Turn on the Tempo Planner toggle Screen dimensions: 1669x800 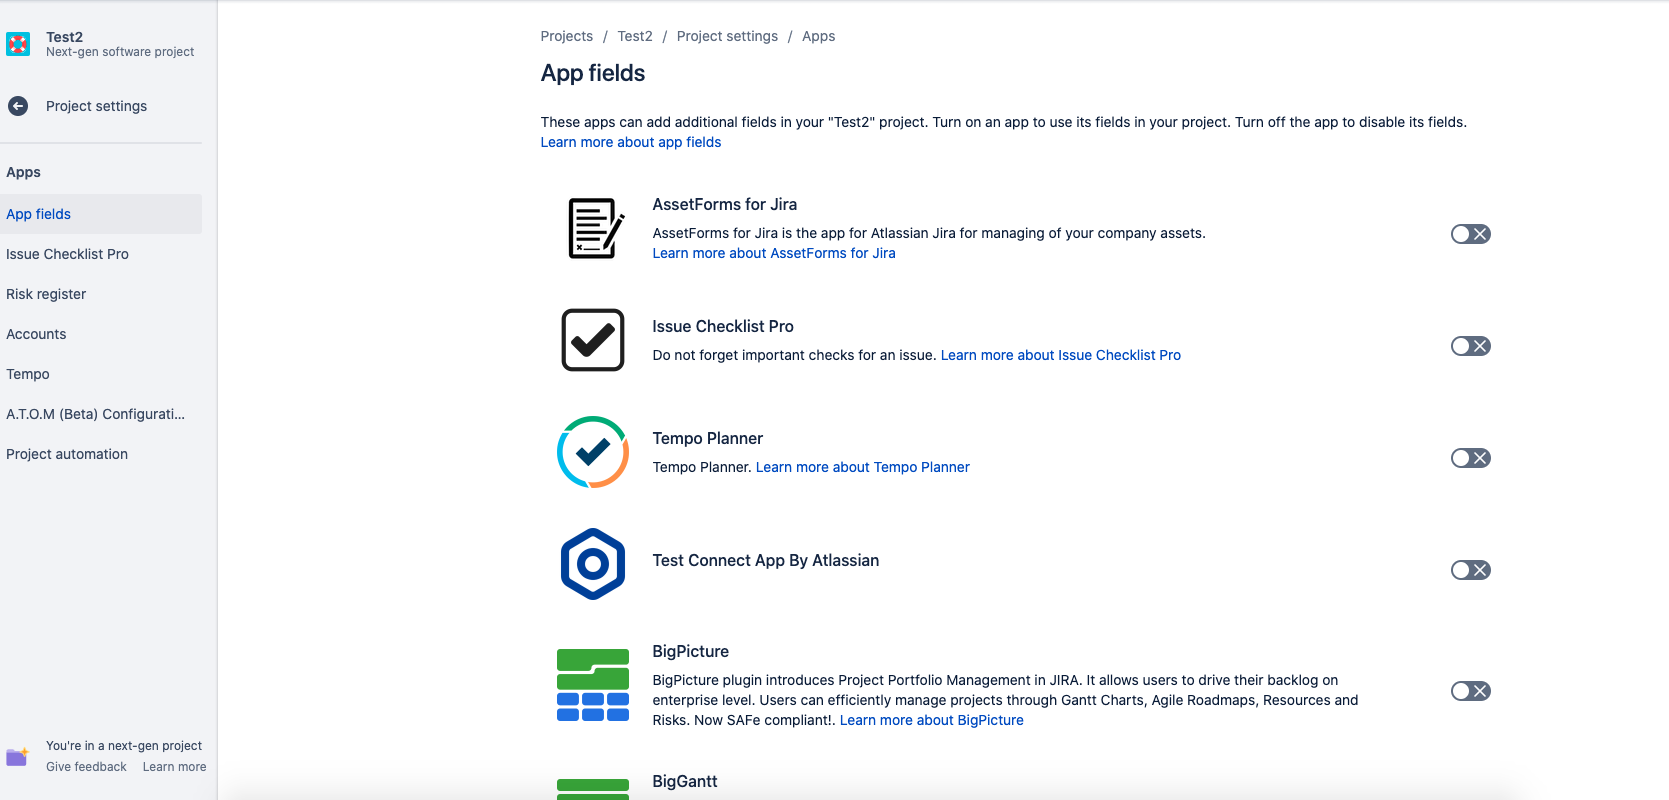1471,458
